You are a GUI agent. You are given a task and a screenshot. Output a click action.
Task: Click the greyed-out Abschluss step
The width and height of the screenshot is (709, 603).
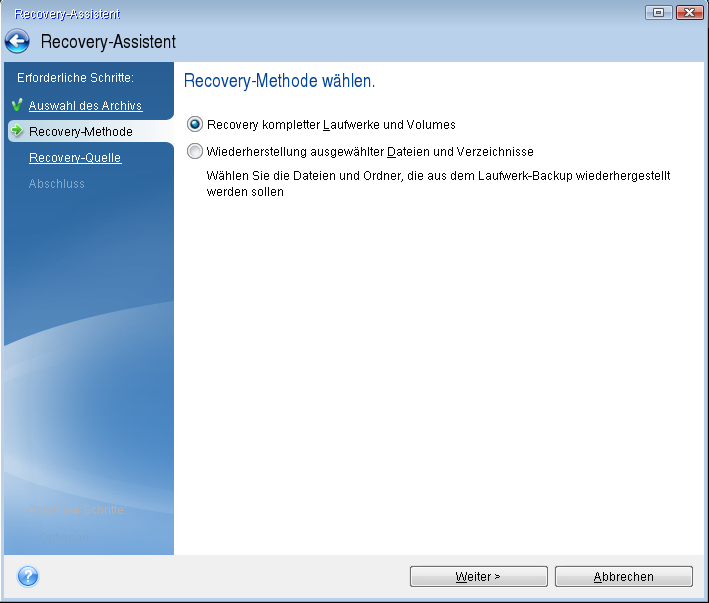pos(57,184)
